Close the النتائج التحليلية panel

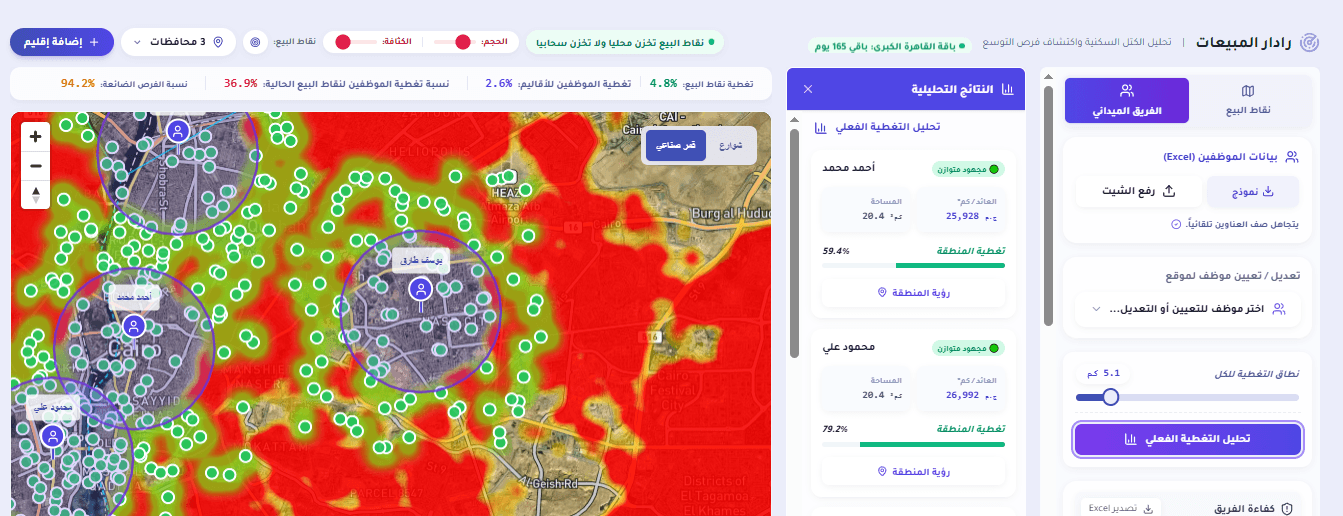pos(808,89)
